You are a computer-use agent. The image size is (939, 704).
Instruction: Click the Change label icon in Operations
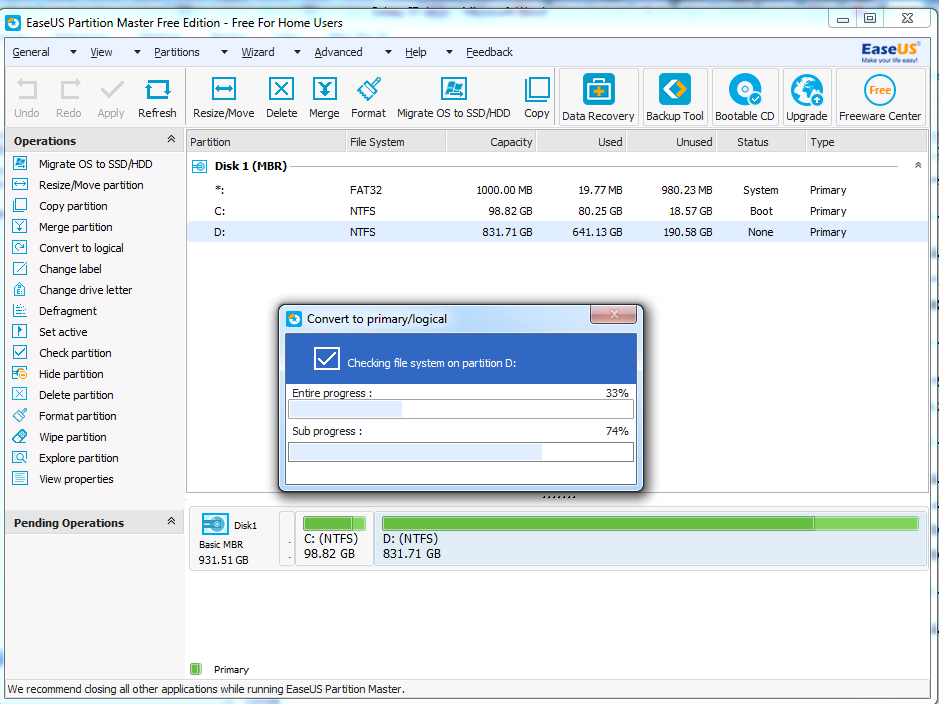click(x=20, y=269)
